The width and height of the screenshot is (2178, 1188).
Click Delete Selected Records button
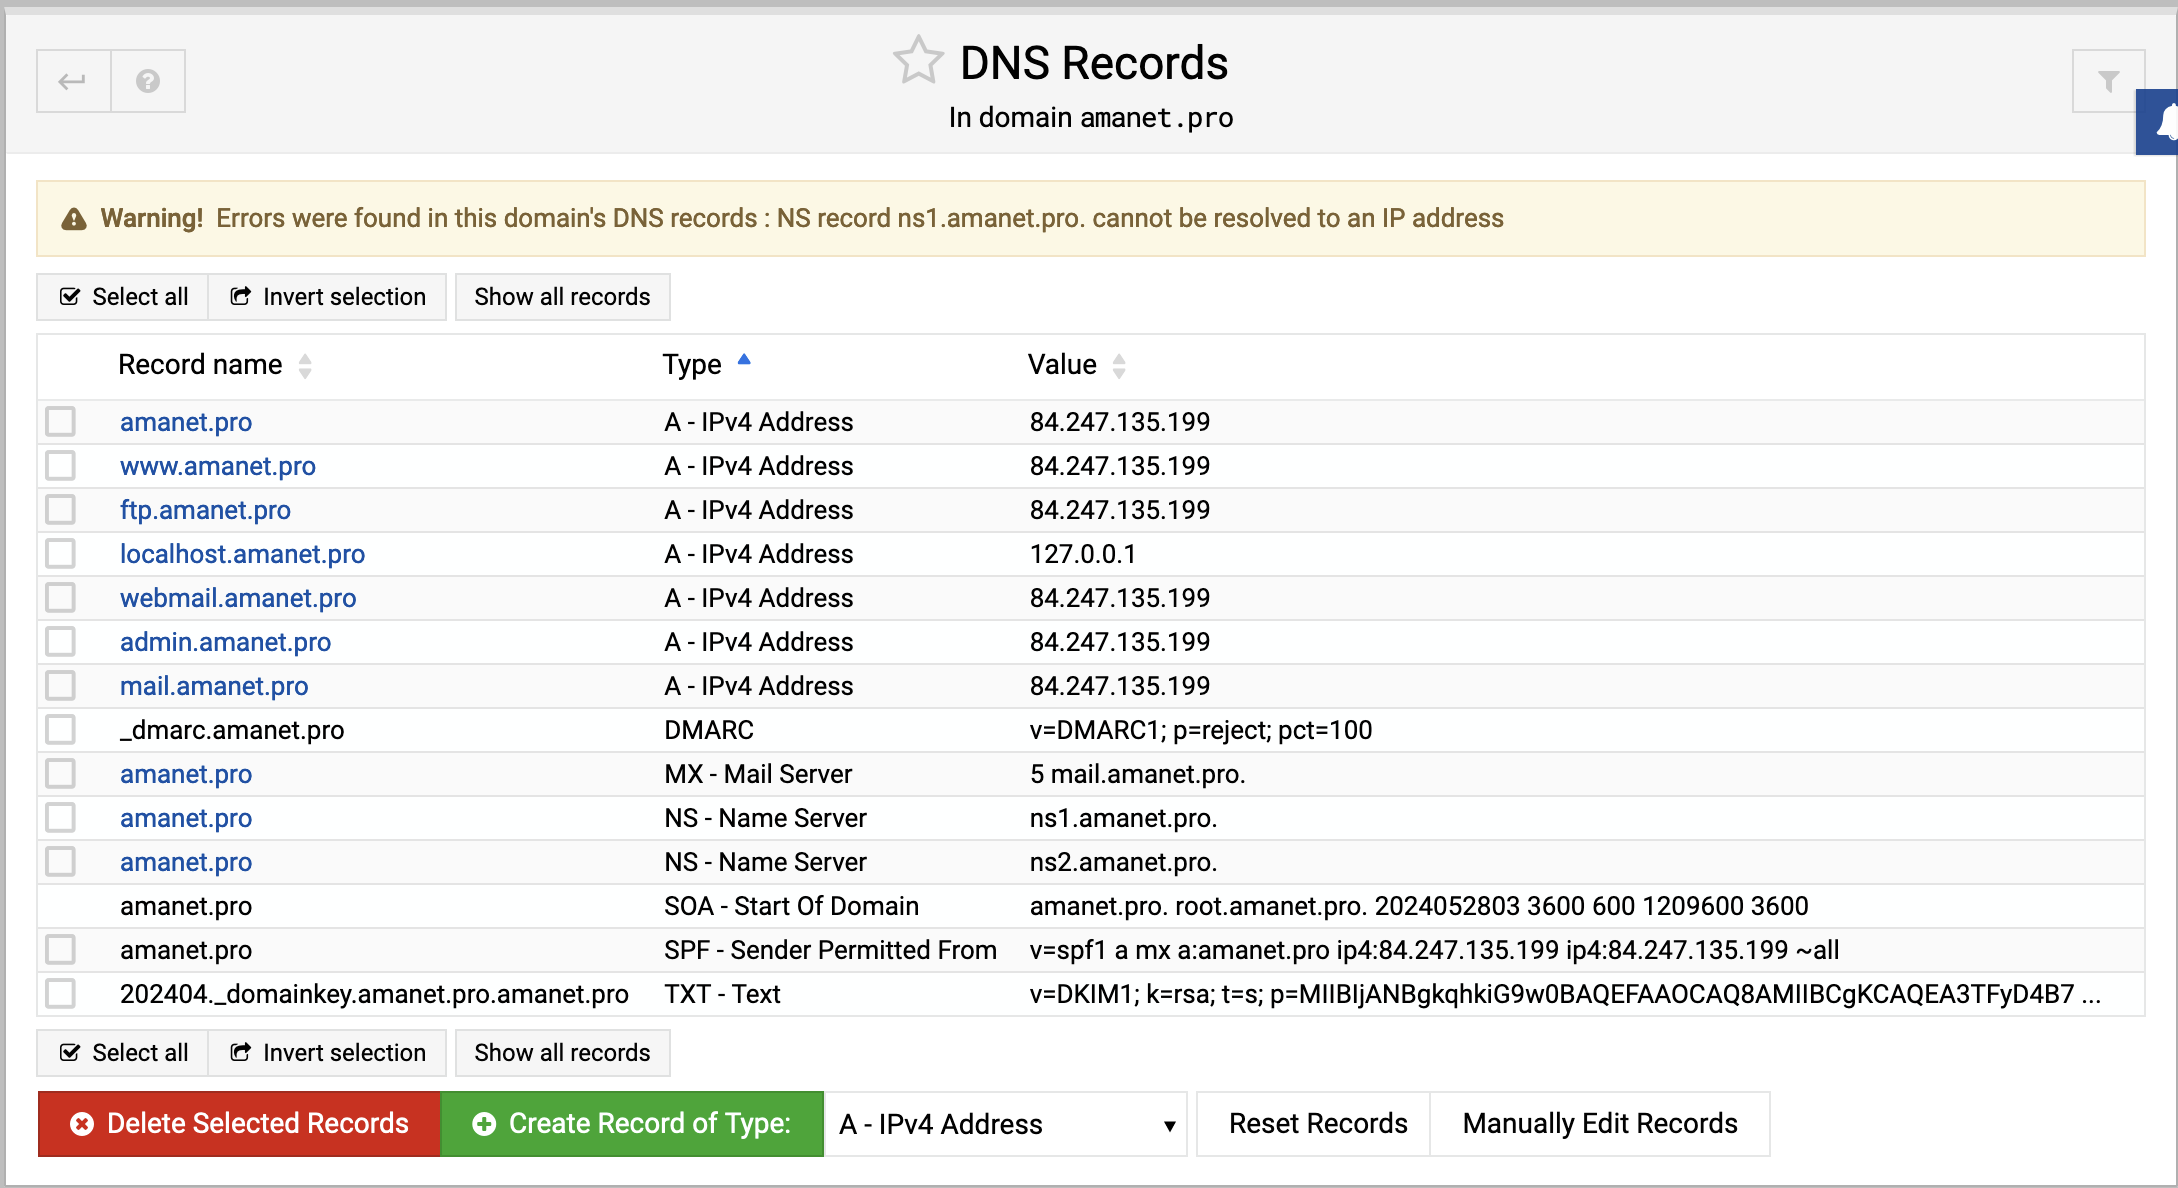[x=239, y=1124]
